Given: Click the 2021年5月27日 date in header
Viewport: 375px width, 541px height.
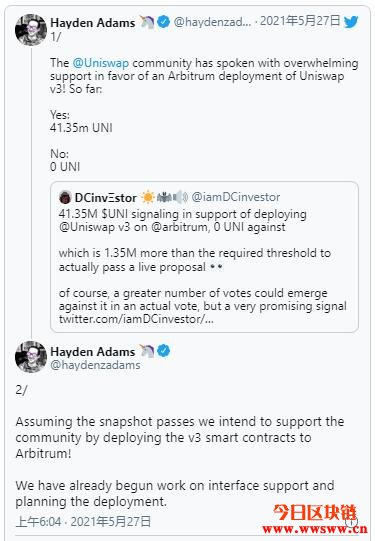Looking at the screenshot, I should [x=300, y=21].
